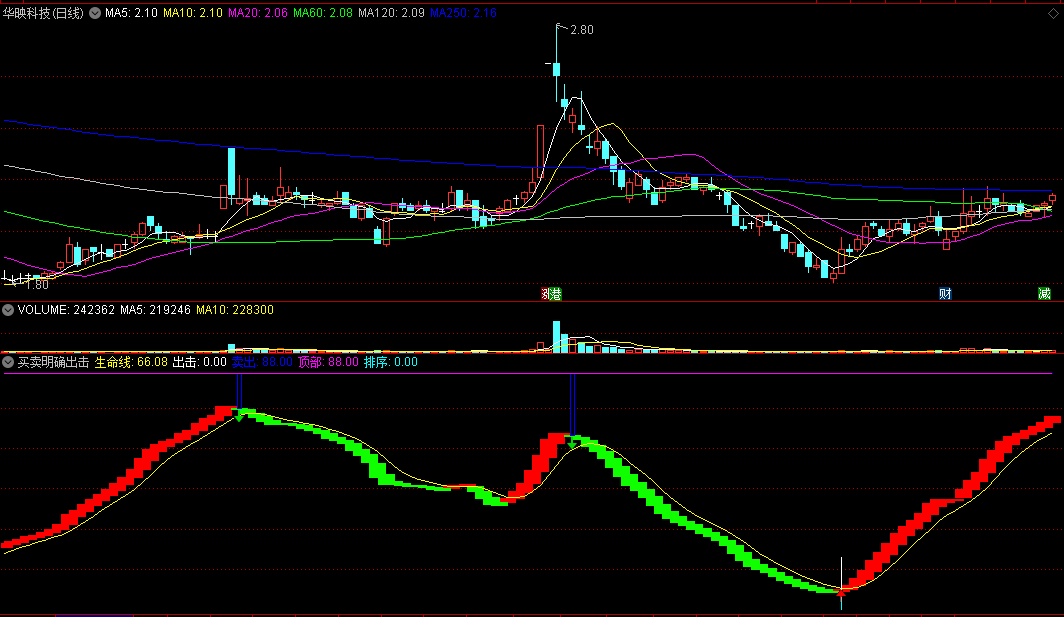Open the 买卖明确出击 indicator dropdown
1064x617 pixels.
(x=8, y=362)
